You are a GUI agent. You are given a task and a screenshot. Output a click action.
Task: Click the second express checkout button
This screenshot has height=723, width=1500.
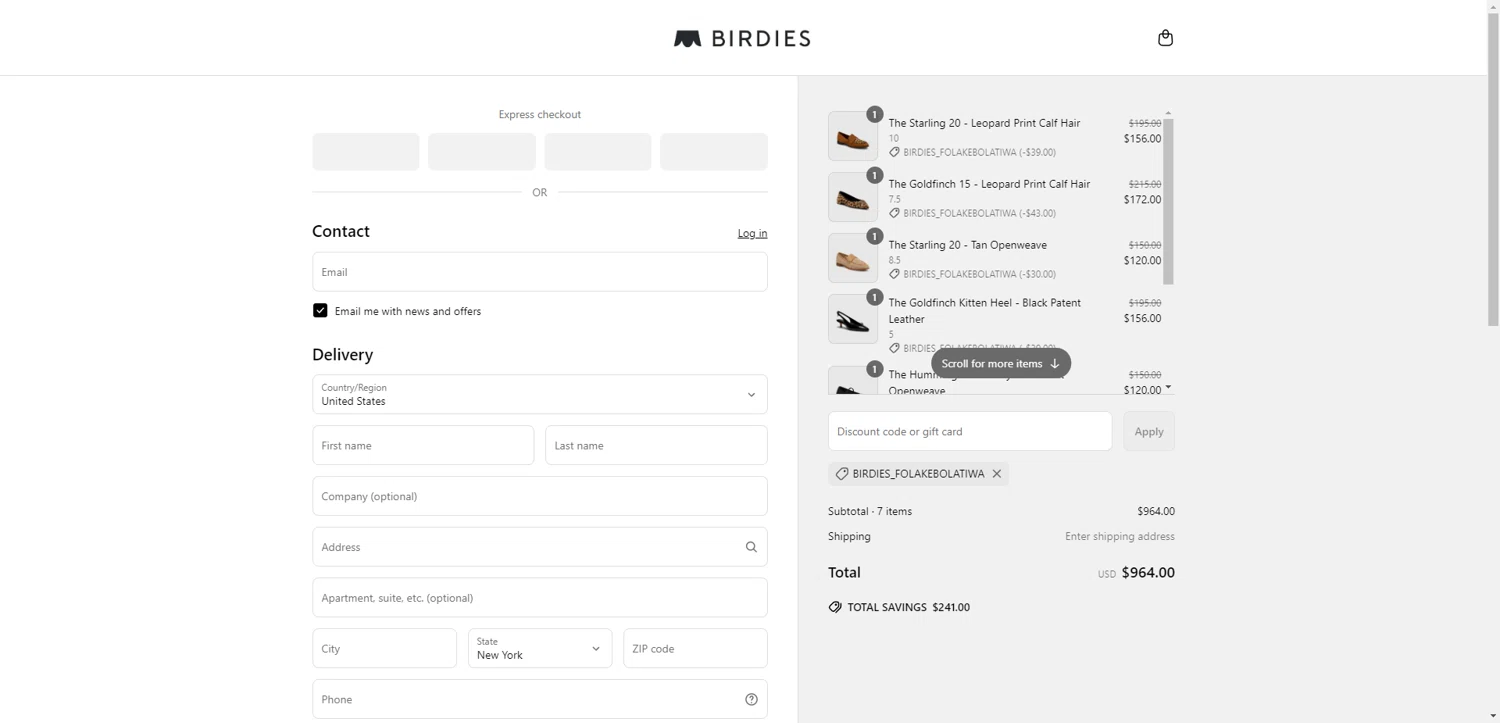tap(482, 152)
